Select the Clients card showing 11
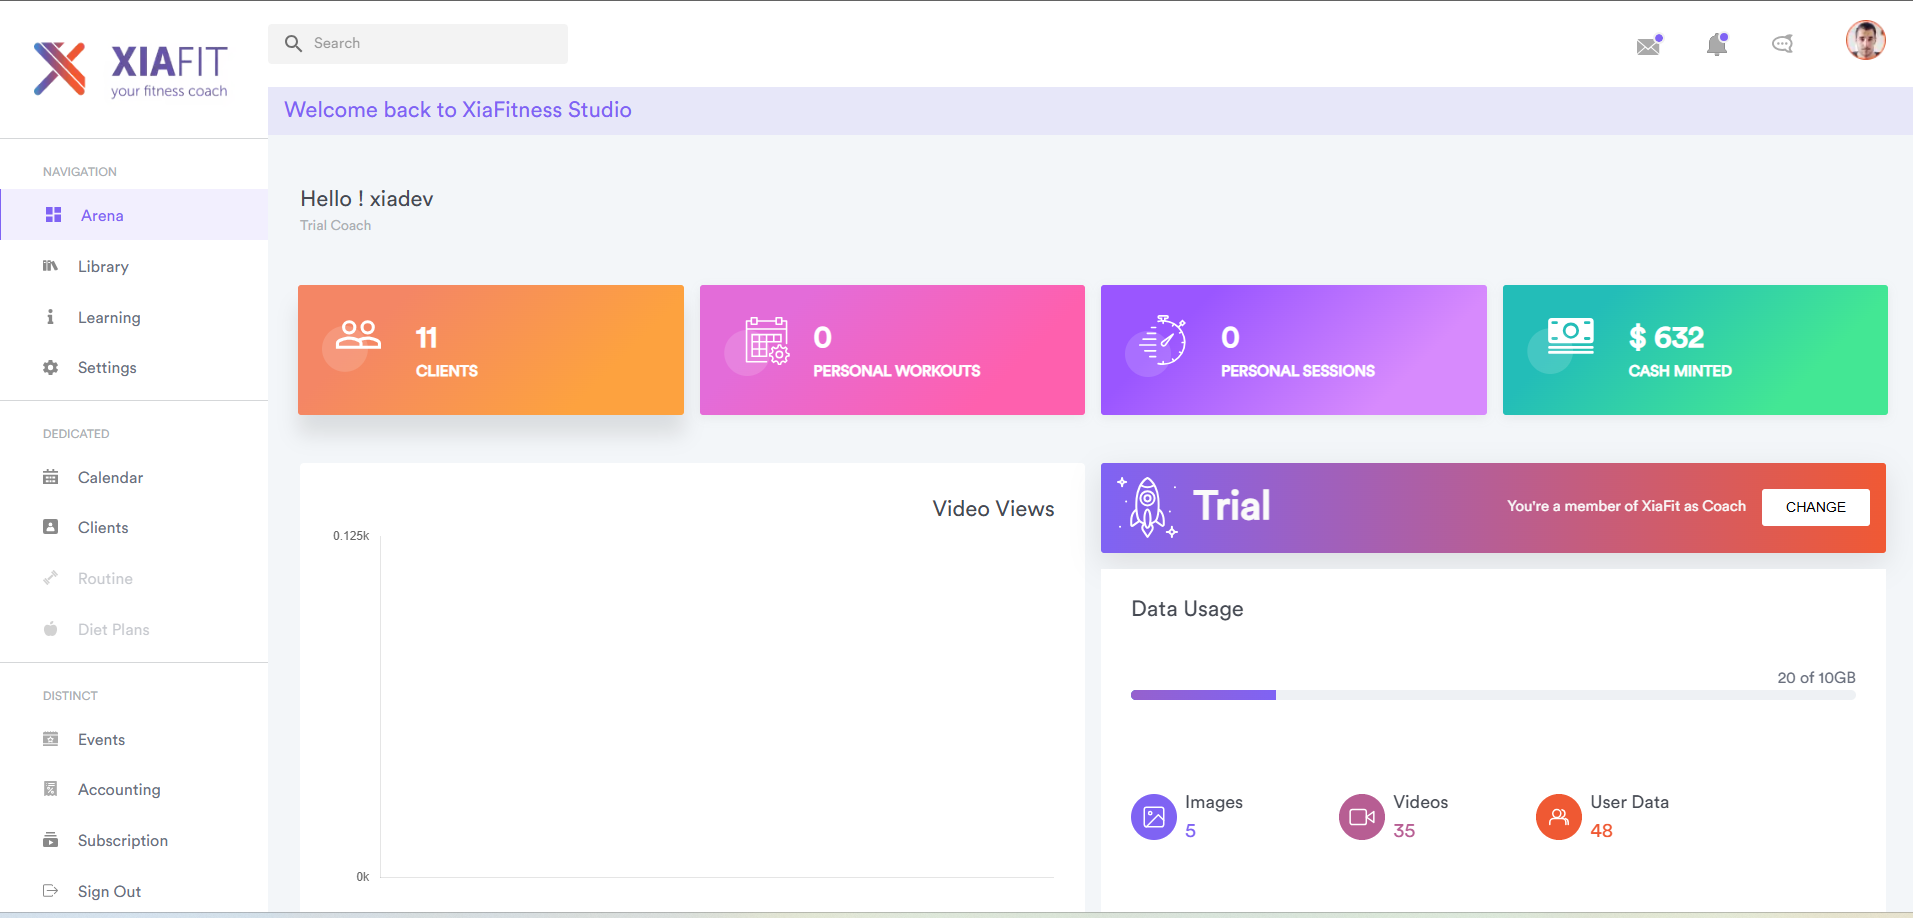 (490, 350)
